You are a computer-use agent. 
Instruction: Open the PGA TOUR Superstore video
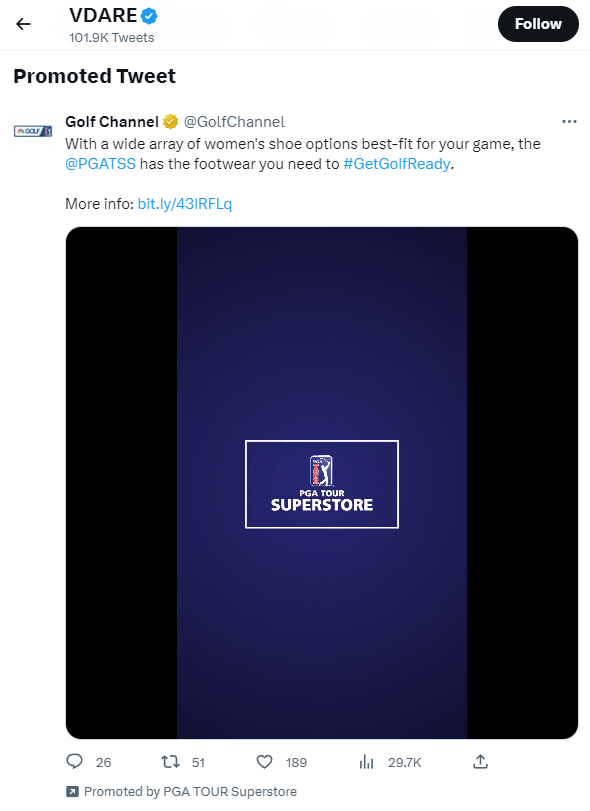tap(321, 483)
